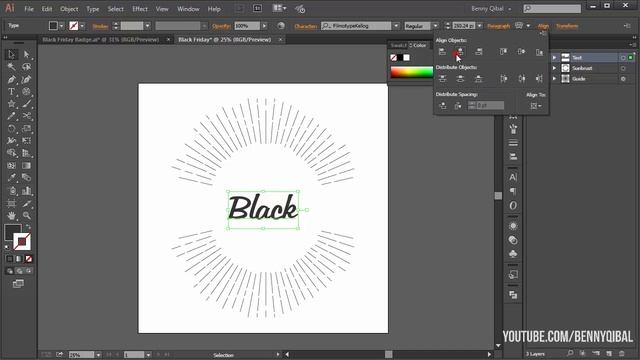Expand the Text layer
Viewport: 640px width, 360px height.
pos(554,58)
